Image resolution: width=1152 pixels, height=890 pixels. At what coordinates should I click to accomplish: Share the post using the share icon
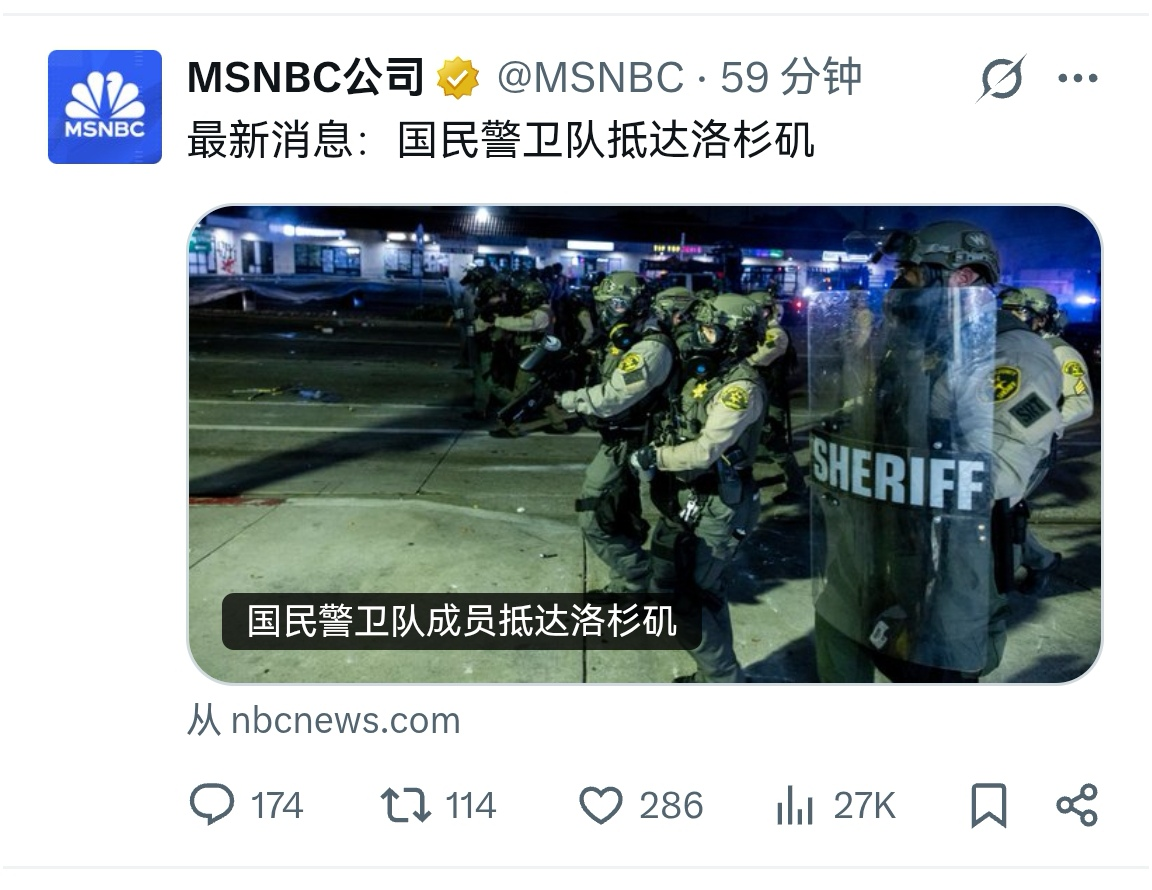(1076, 805)
